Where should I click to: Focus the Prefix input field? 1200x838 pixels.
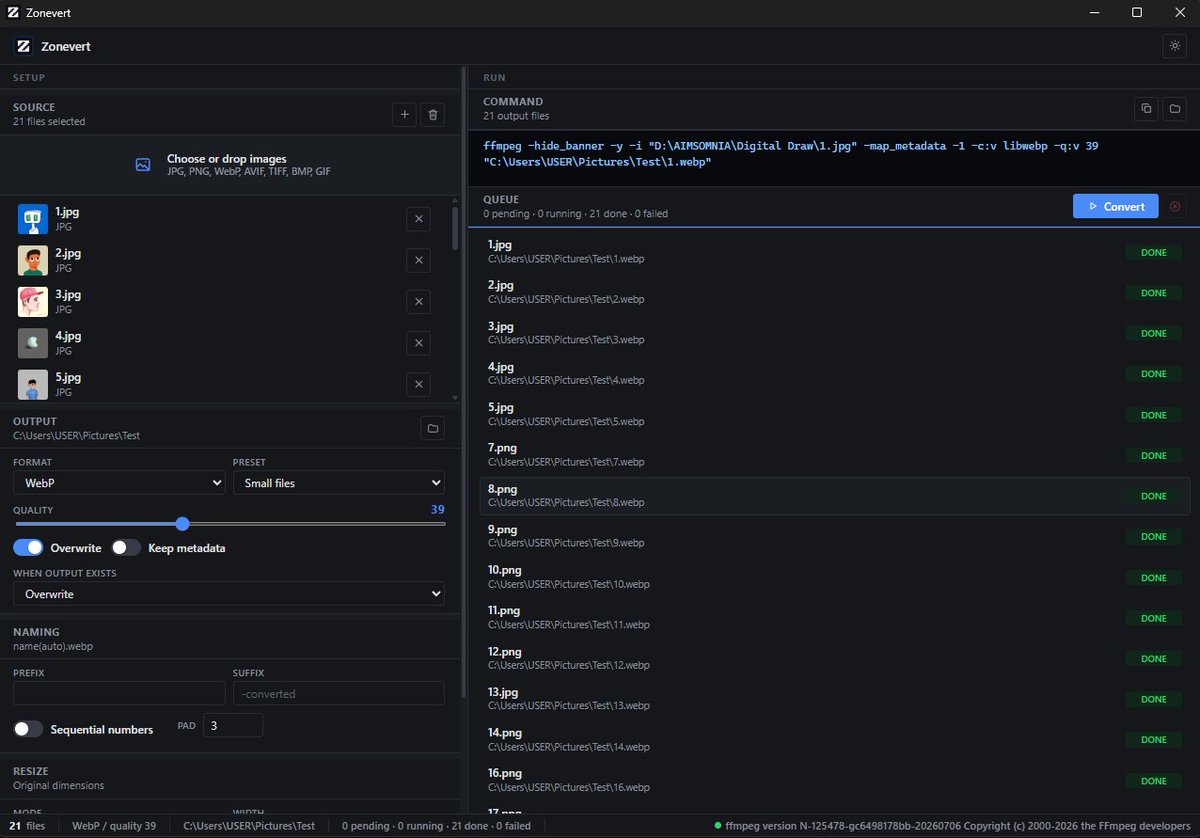tap(119, 693)
